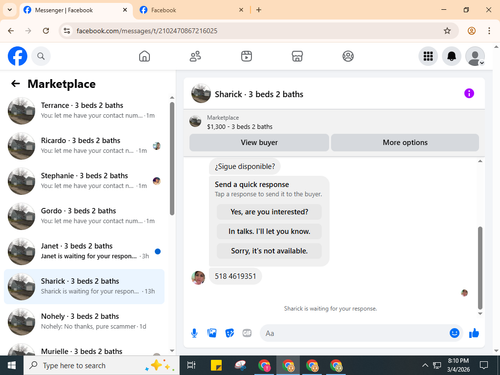Open the purple conversation information icon

(x=469, y=93)
